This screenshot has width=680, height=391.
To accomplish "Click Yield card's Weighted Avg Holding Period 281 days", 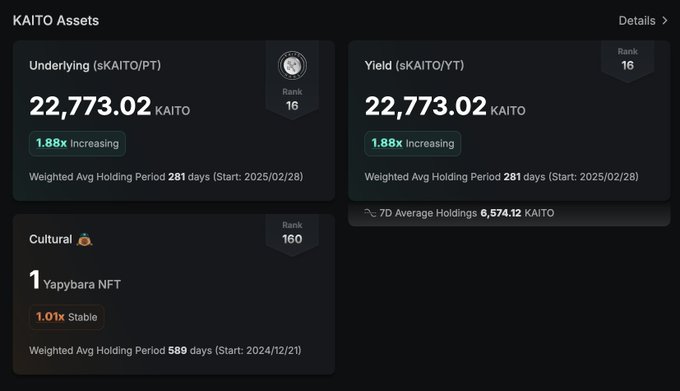I will pos(501,177).
